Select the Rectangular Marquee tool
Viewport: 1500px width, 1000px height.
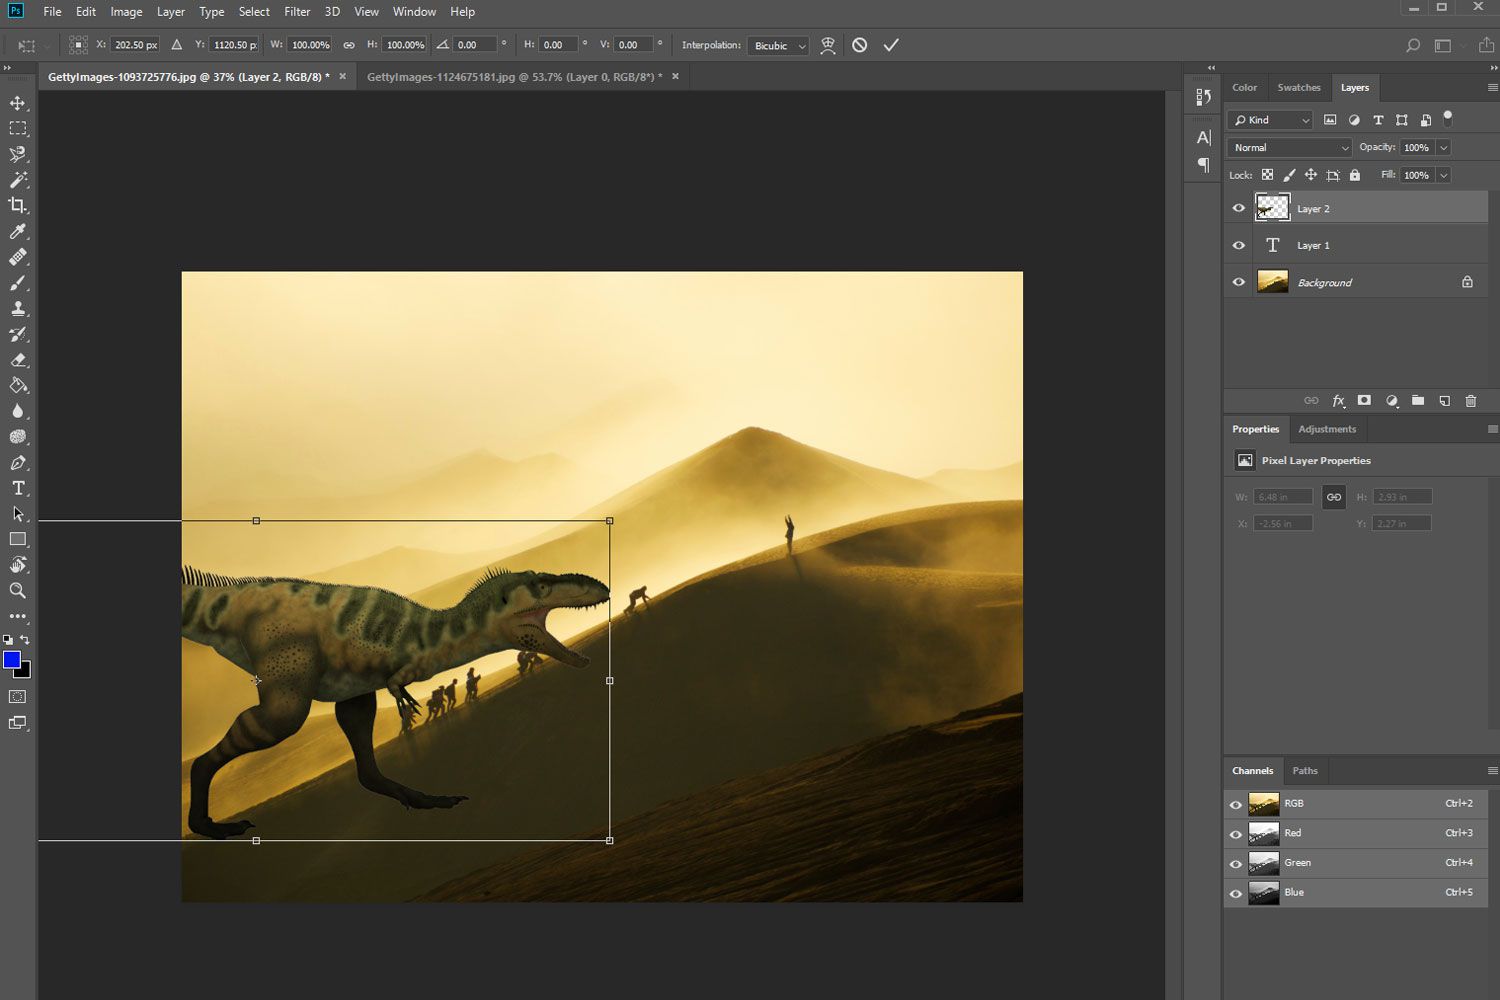18,129
